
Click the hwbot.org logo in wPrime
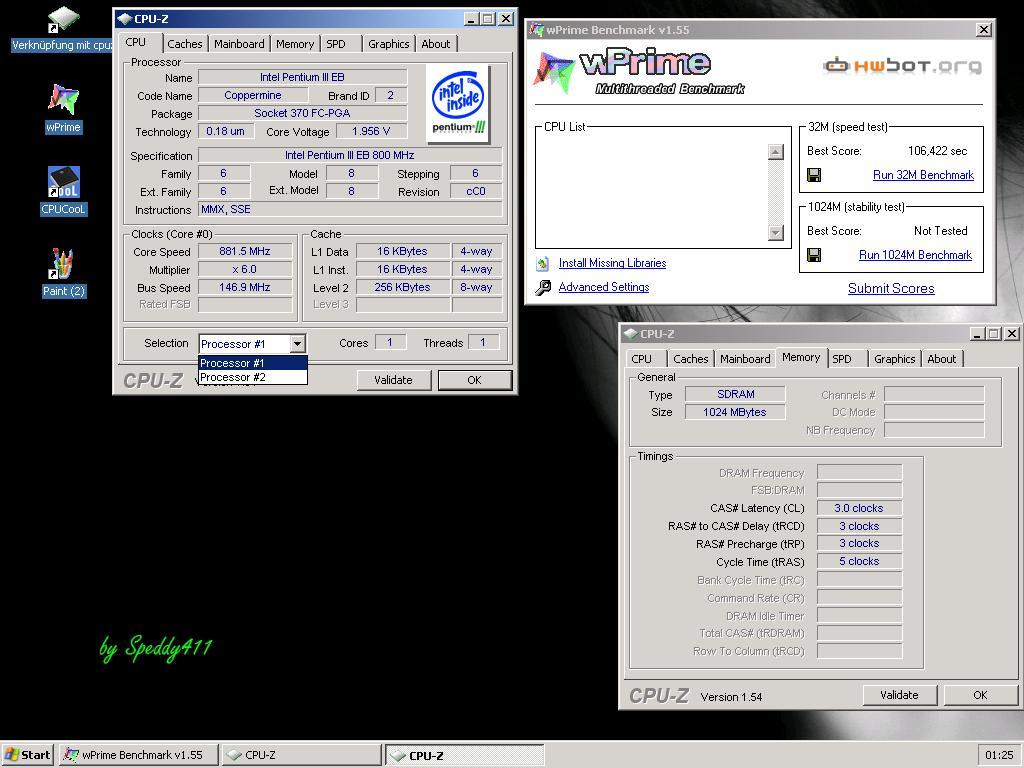(x=902, y=65)
